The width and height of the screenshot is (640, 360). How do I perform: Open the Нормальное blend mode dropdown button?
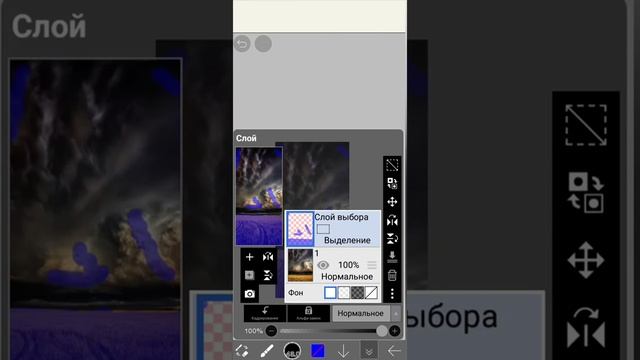[361, 313]
